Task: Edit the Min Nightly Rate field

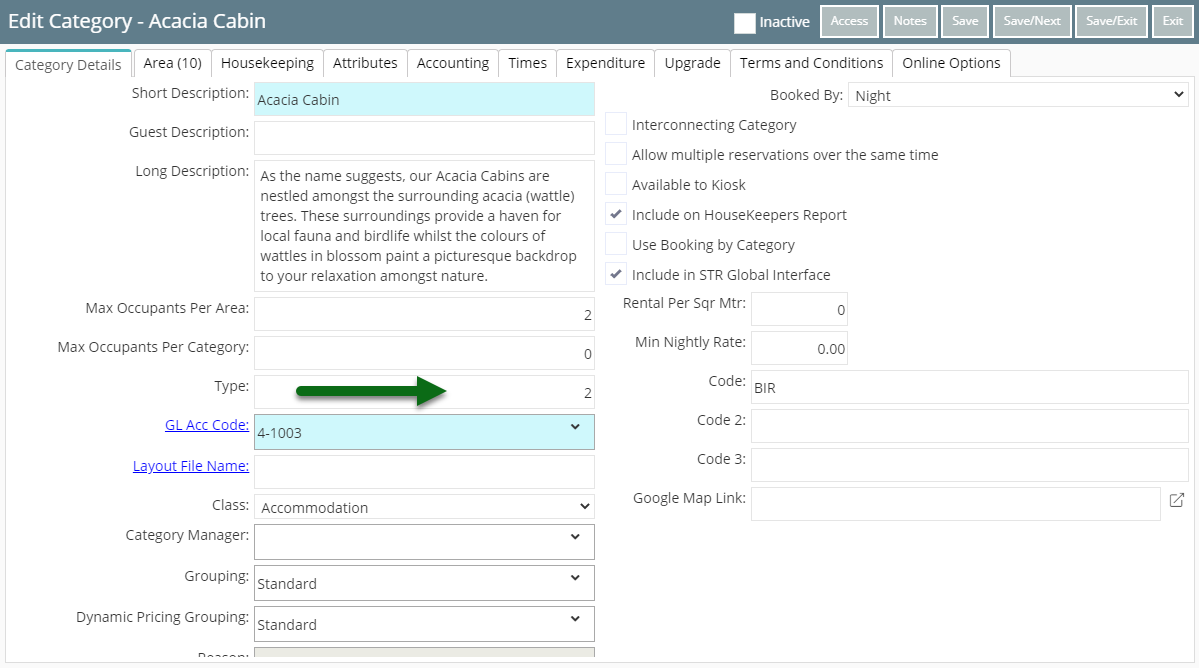Action: click(799, 348)
